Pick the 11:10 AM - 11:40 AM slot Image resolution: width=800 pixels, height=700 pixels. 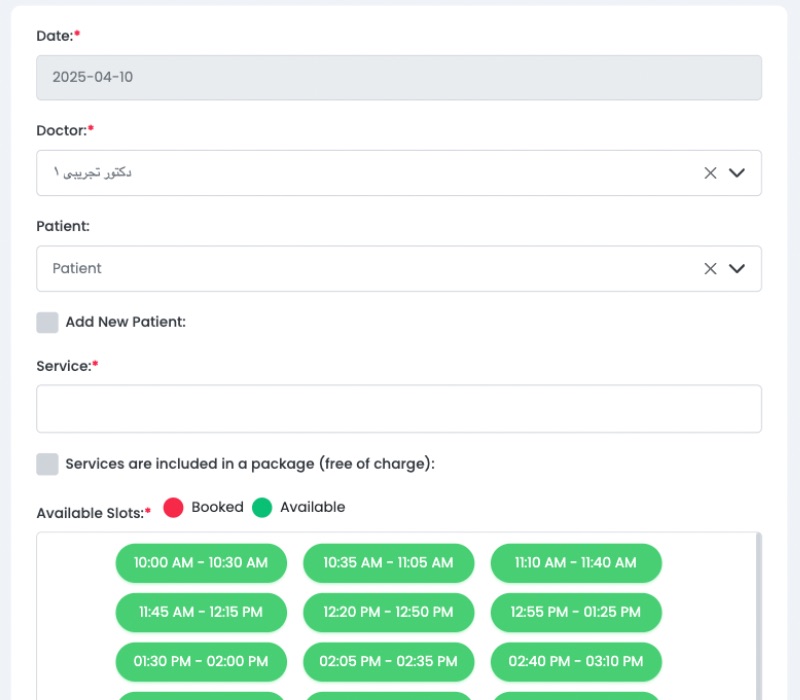(576, 563)
